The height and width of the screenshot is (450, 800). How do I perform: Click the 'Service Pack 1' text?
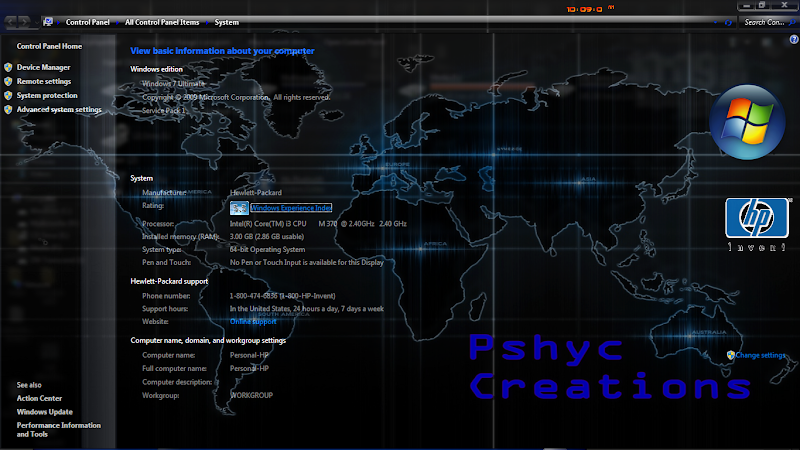click(164, 111)
